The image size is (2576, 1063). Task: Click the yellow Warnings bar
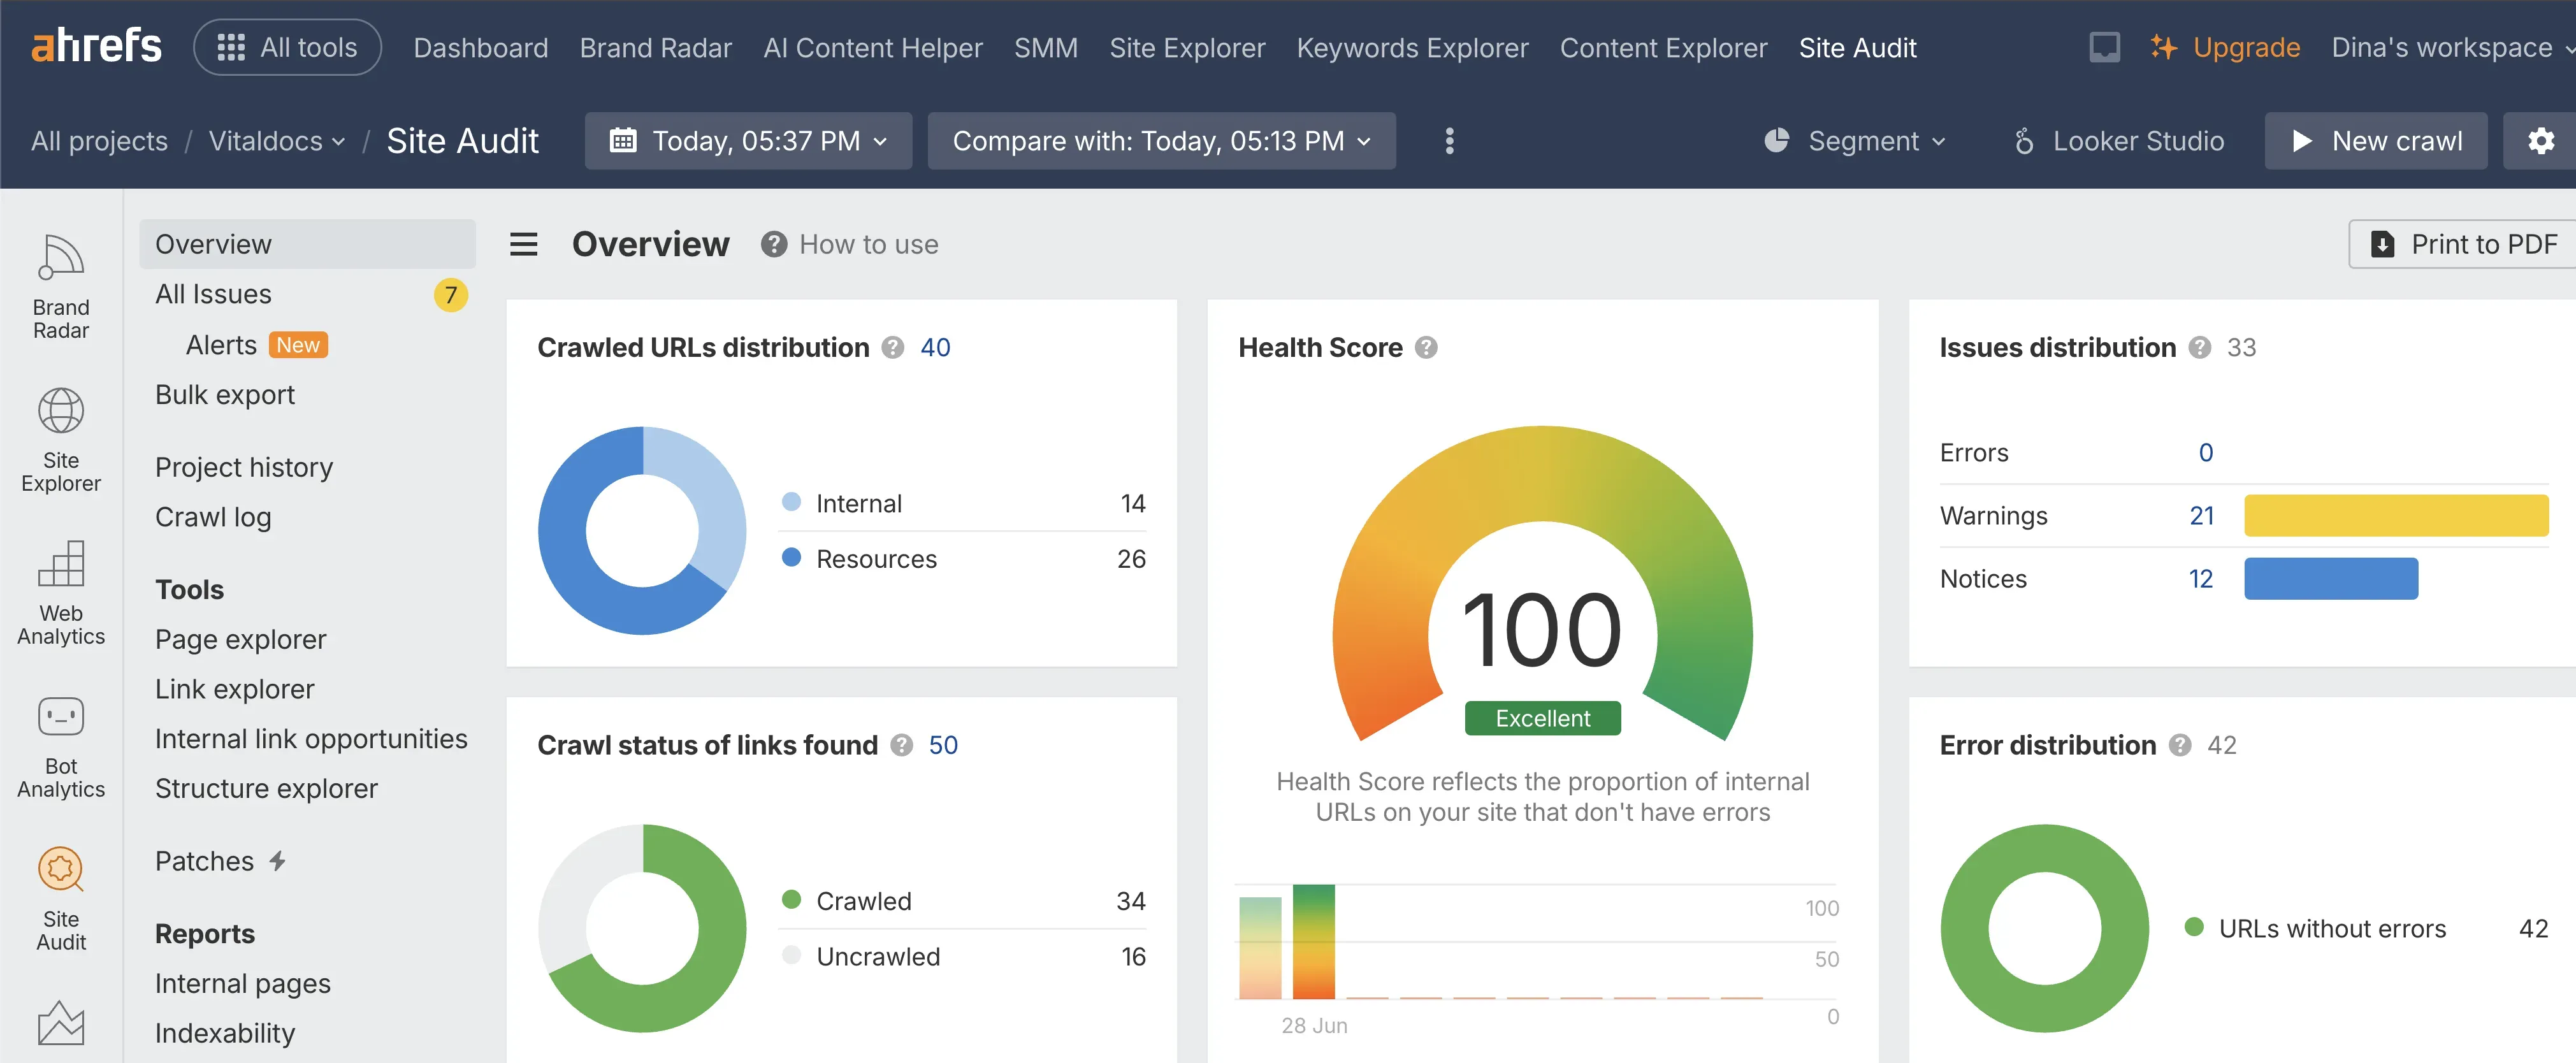(2396, 516)
